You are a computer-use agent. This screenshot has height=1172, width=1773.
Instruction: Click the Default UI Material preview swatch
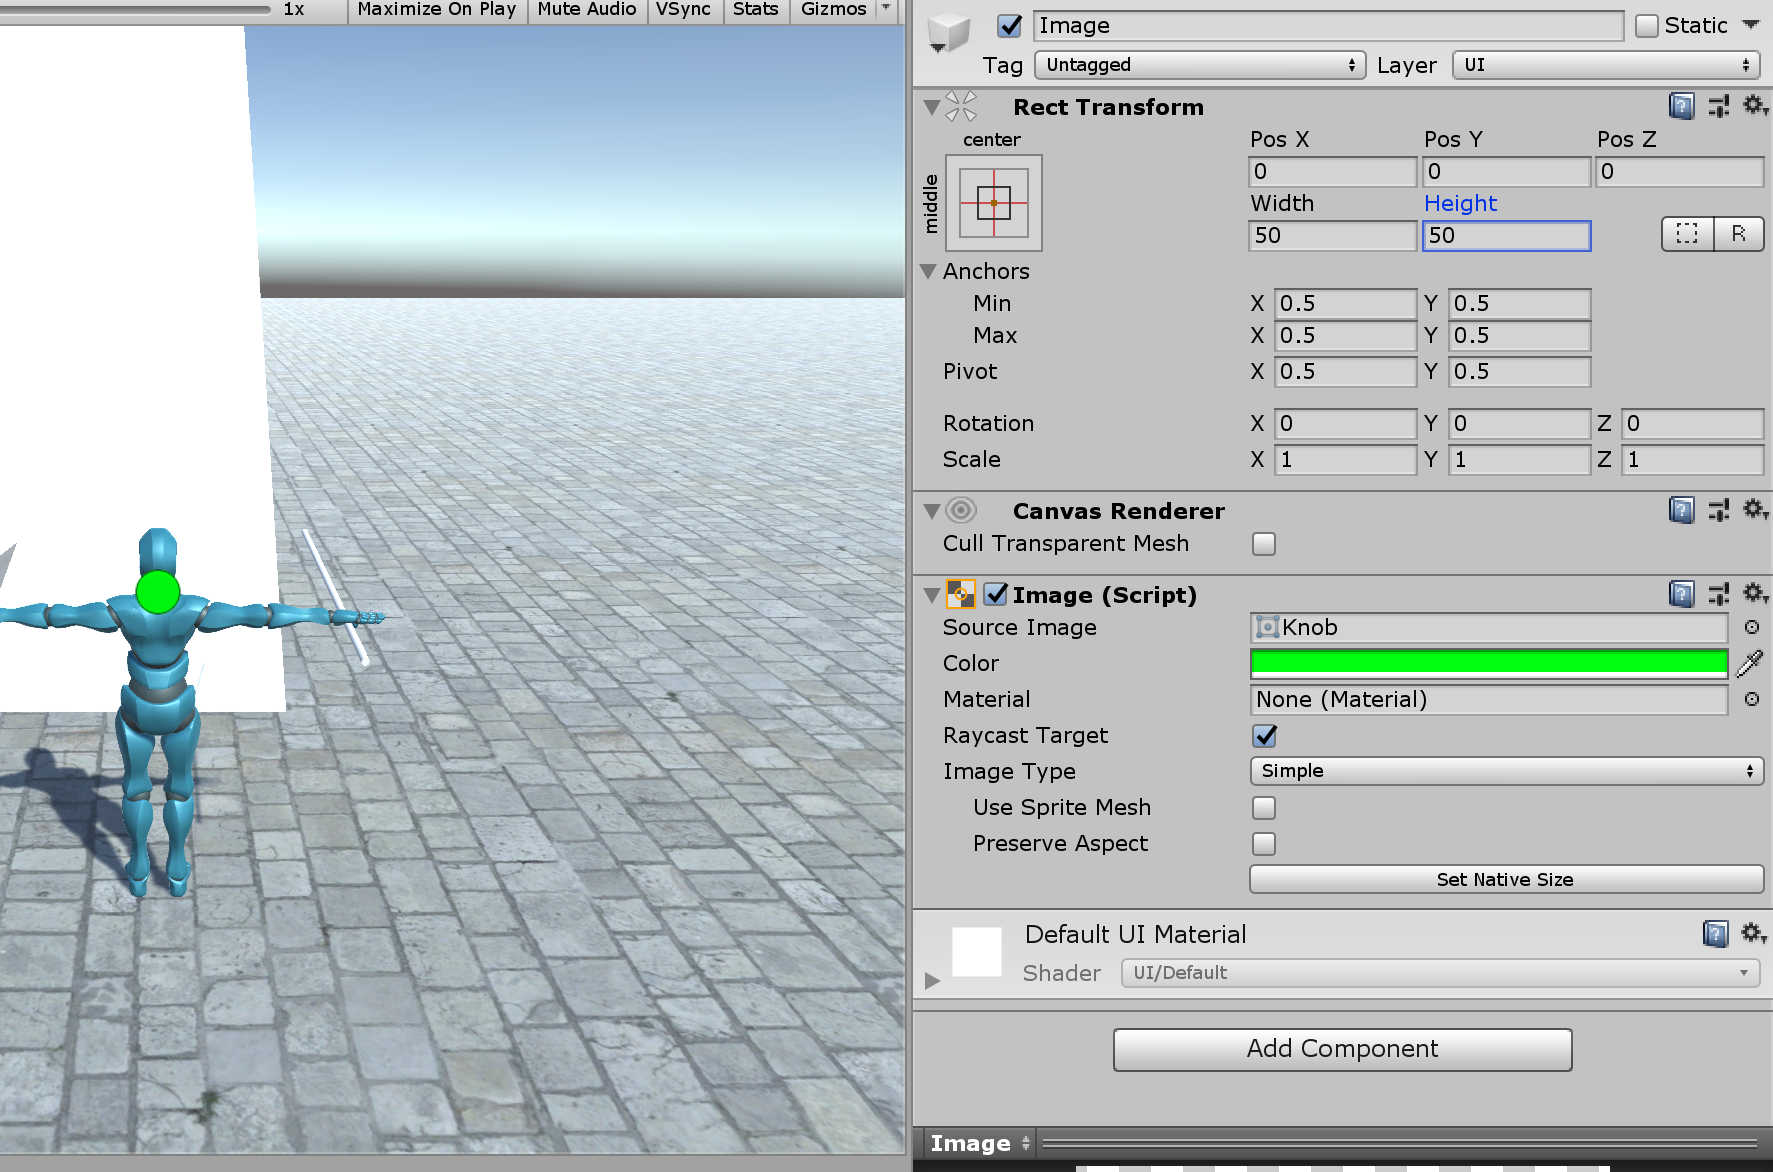pyautogui.click(x=977, y=951)
